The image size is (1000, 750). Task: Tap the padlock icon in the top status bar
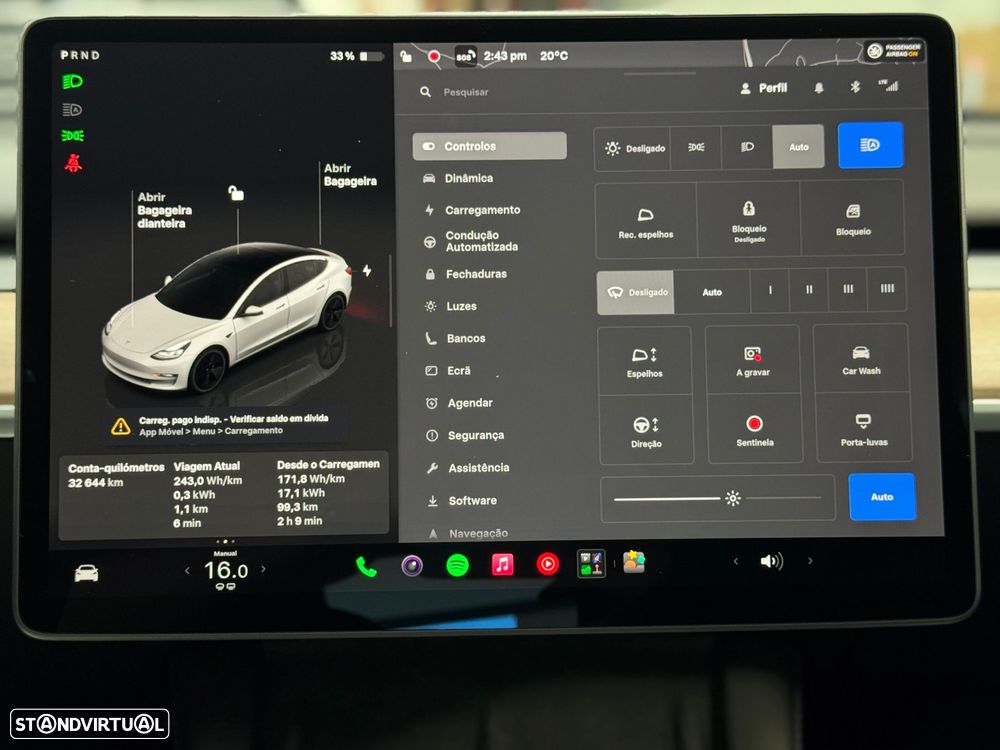406,57
